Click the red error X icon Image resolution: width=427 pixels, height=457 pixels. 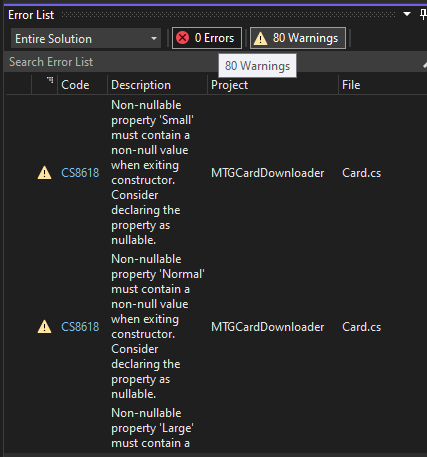click(x=183, y=38)
